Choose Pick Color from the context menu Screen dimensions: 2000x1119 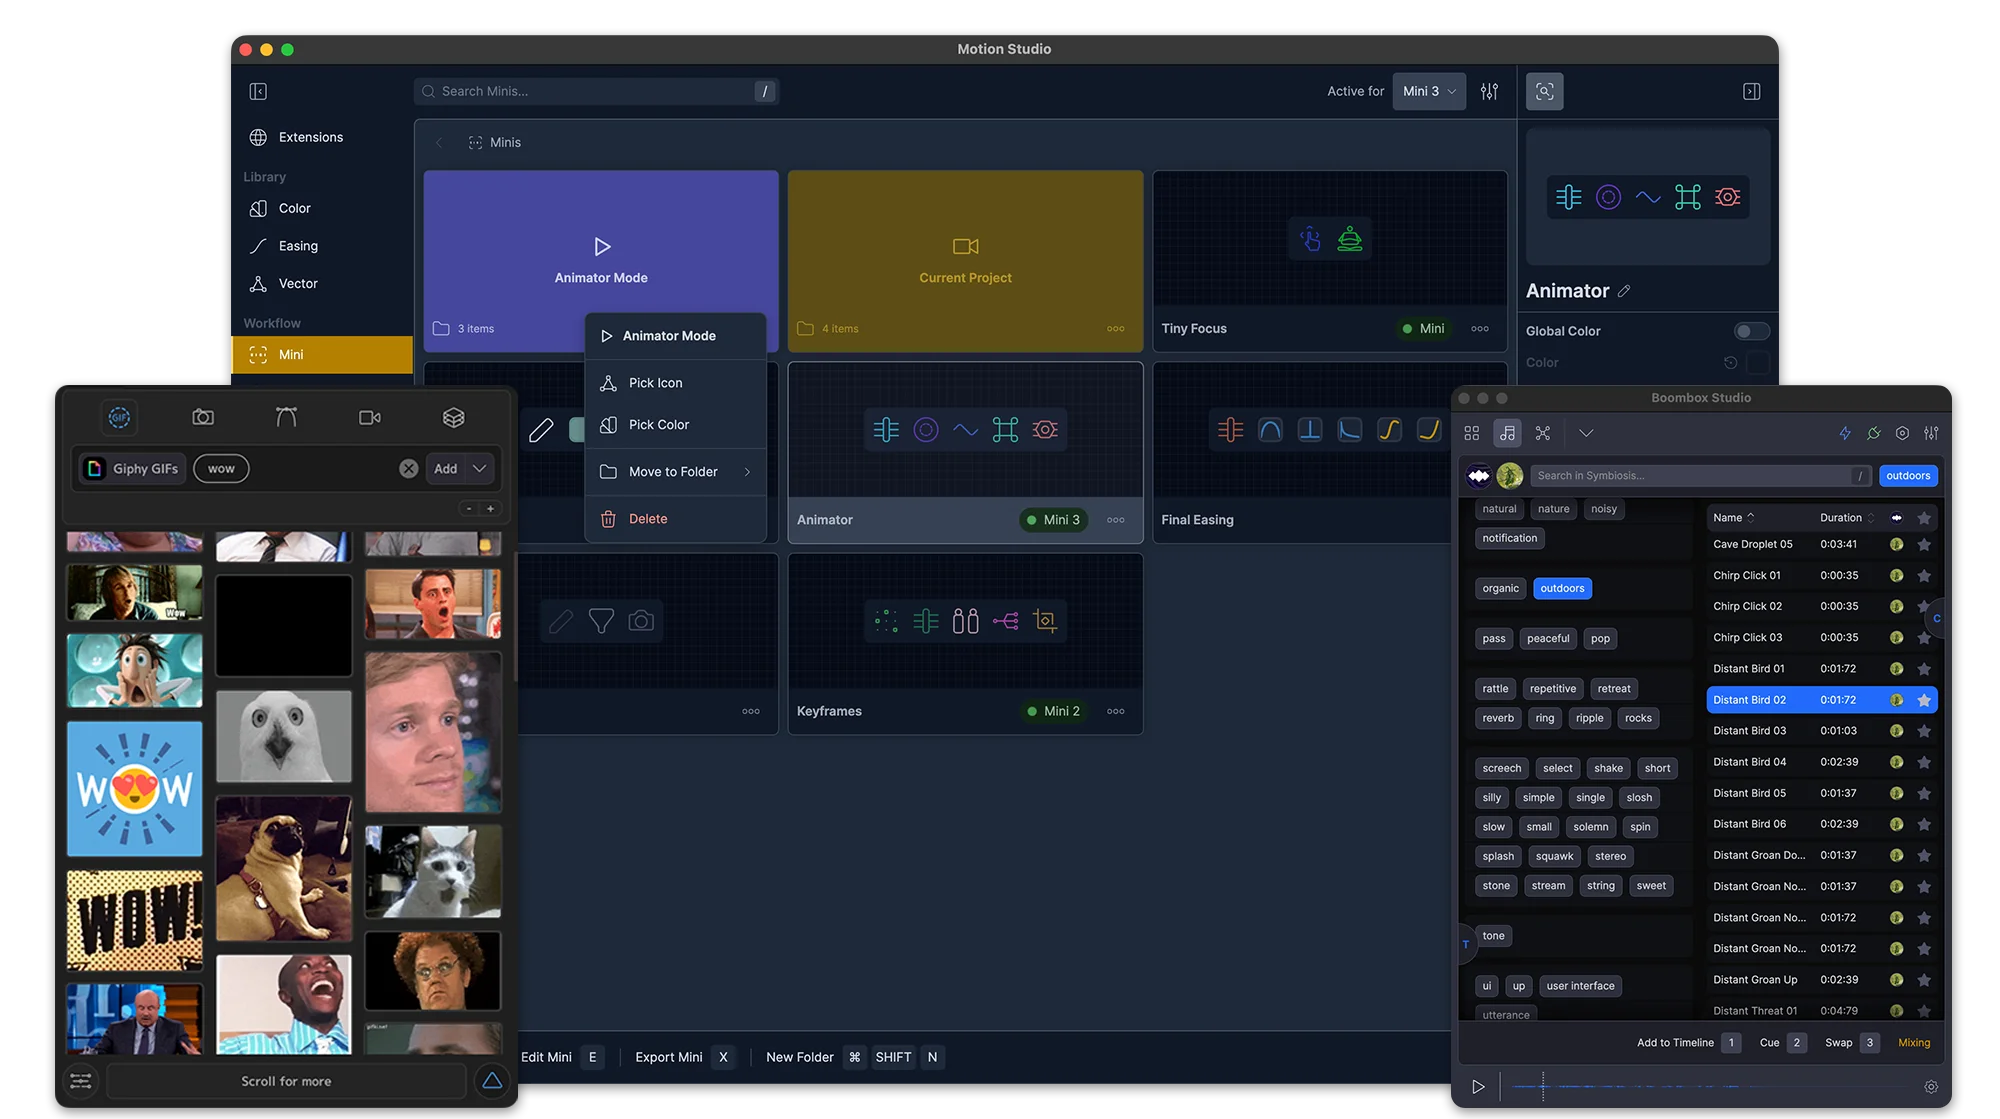[x=659, y=425]
